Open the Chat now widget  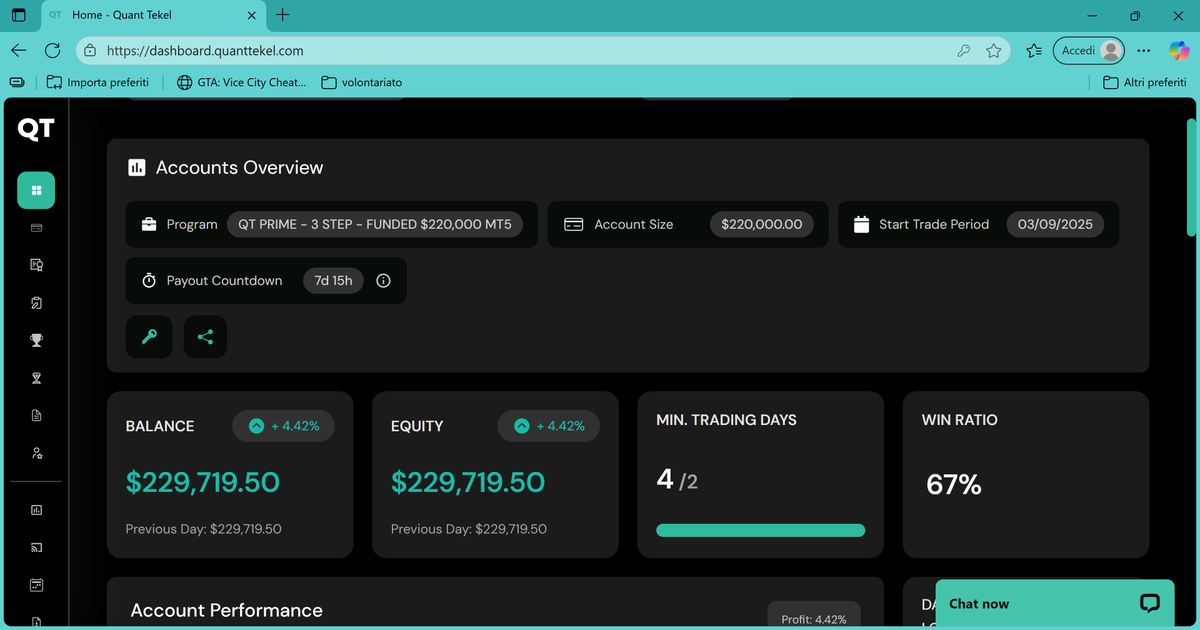point(1054,603)
